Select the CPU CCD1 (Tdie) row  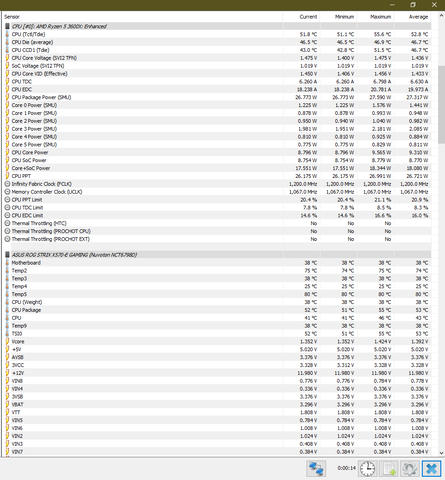(x=218, y=50)
